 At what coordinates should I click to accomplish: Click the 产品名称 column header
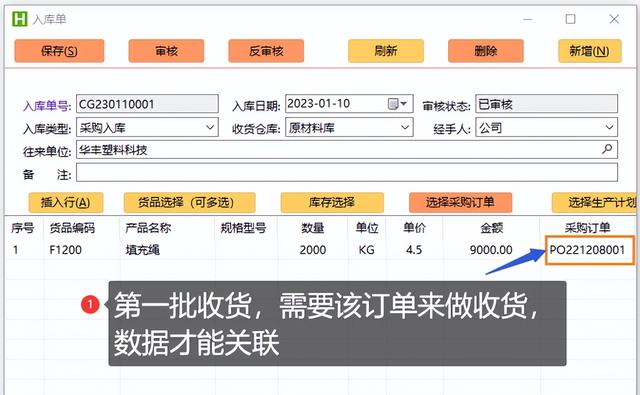pyautogui.click(x=148, y=228)
